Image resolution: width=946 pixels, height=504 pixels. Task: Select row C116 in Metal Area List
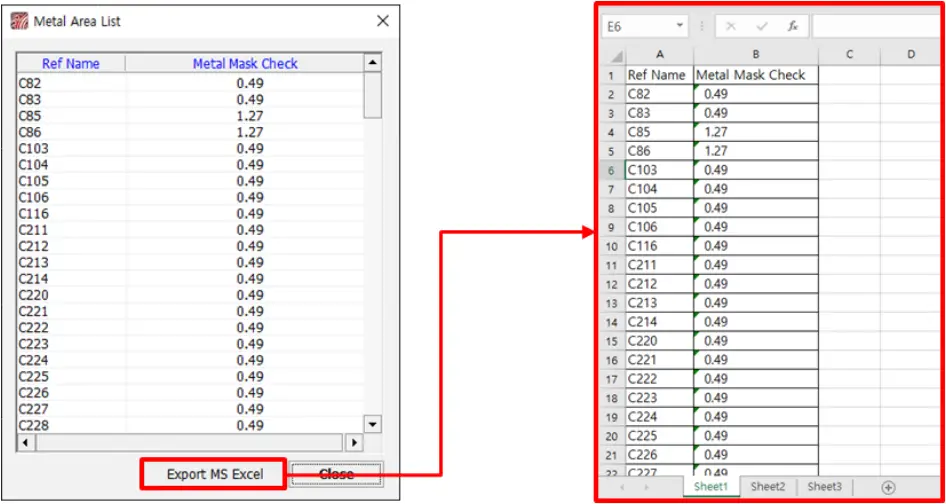pyautogui.click(x=190, y=214)
